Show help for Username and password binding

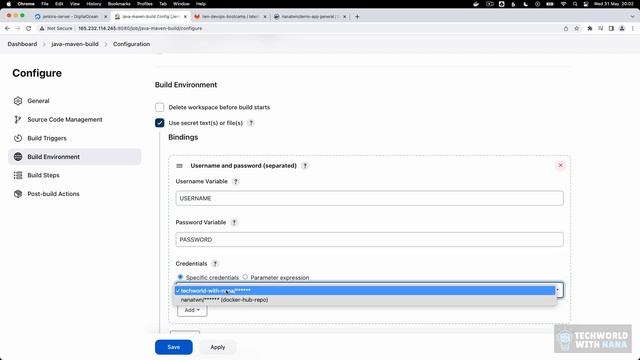tap(305, 166)
